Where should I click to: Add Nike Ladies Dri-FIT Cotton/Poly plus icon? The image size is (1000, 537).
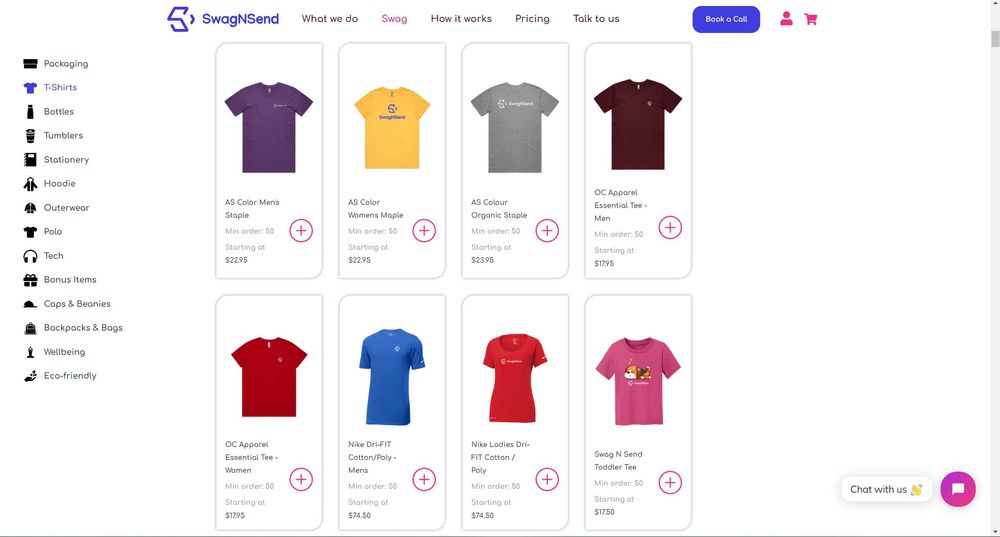click(x=547, y=479)
